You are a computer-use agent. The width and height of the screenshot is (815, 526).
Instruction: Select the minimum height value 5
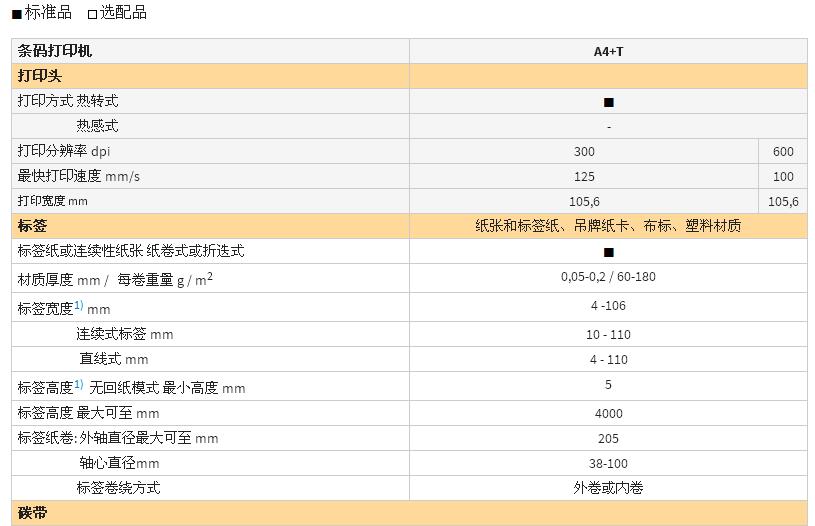(608, 385)
